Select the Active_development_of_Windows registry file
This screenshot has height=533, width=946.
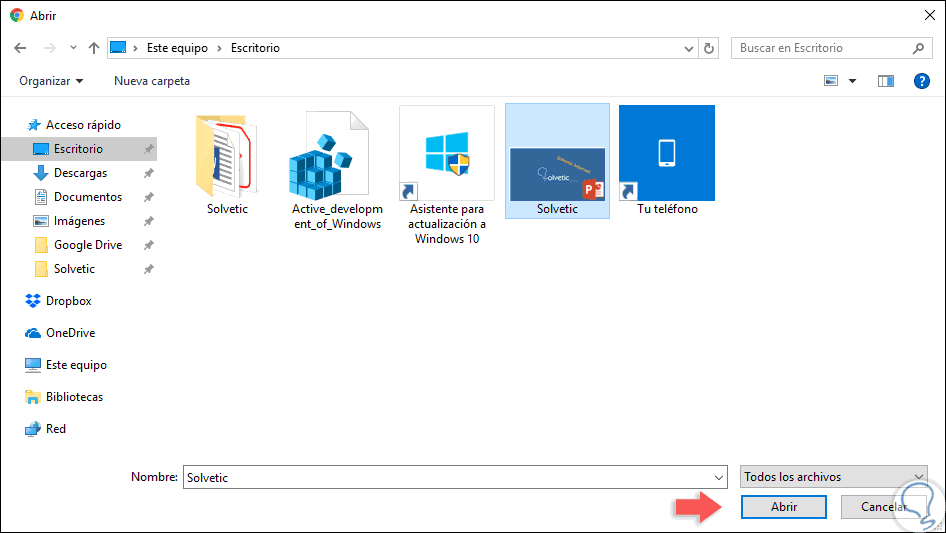pos(336,172)
